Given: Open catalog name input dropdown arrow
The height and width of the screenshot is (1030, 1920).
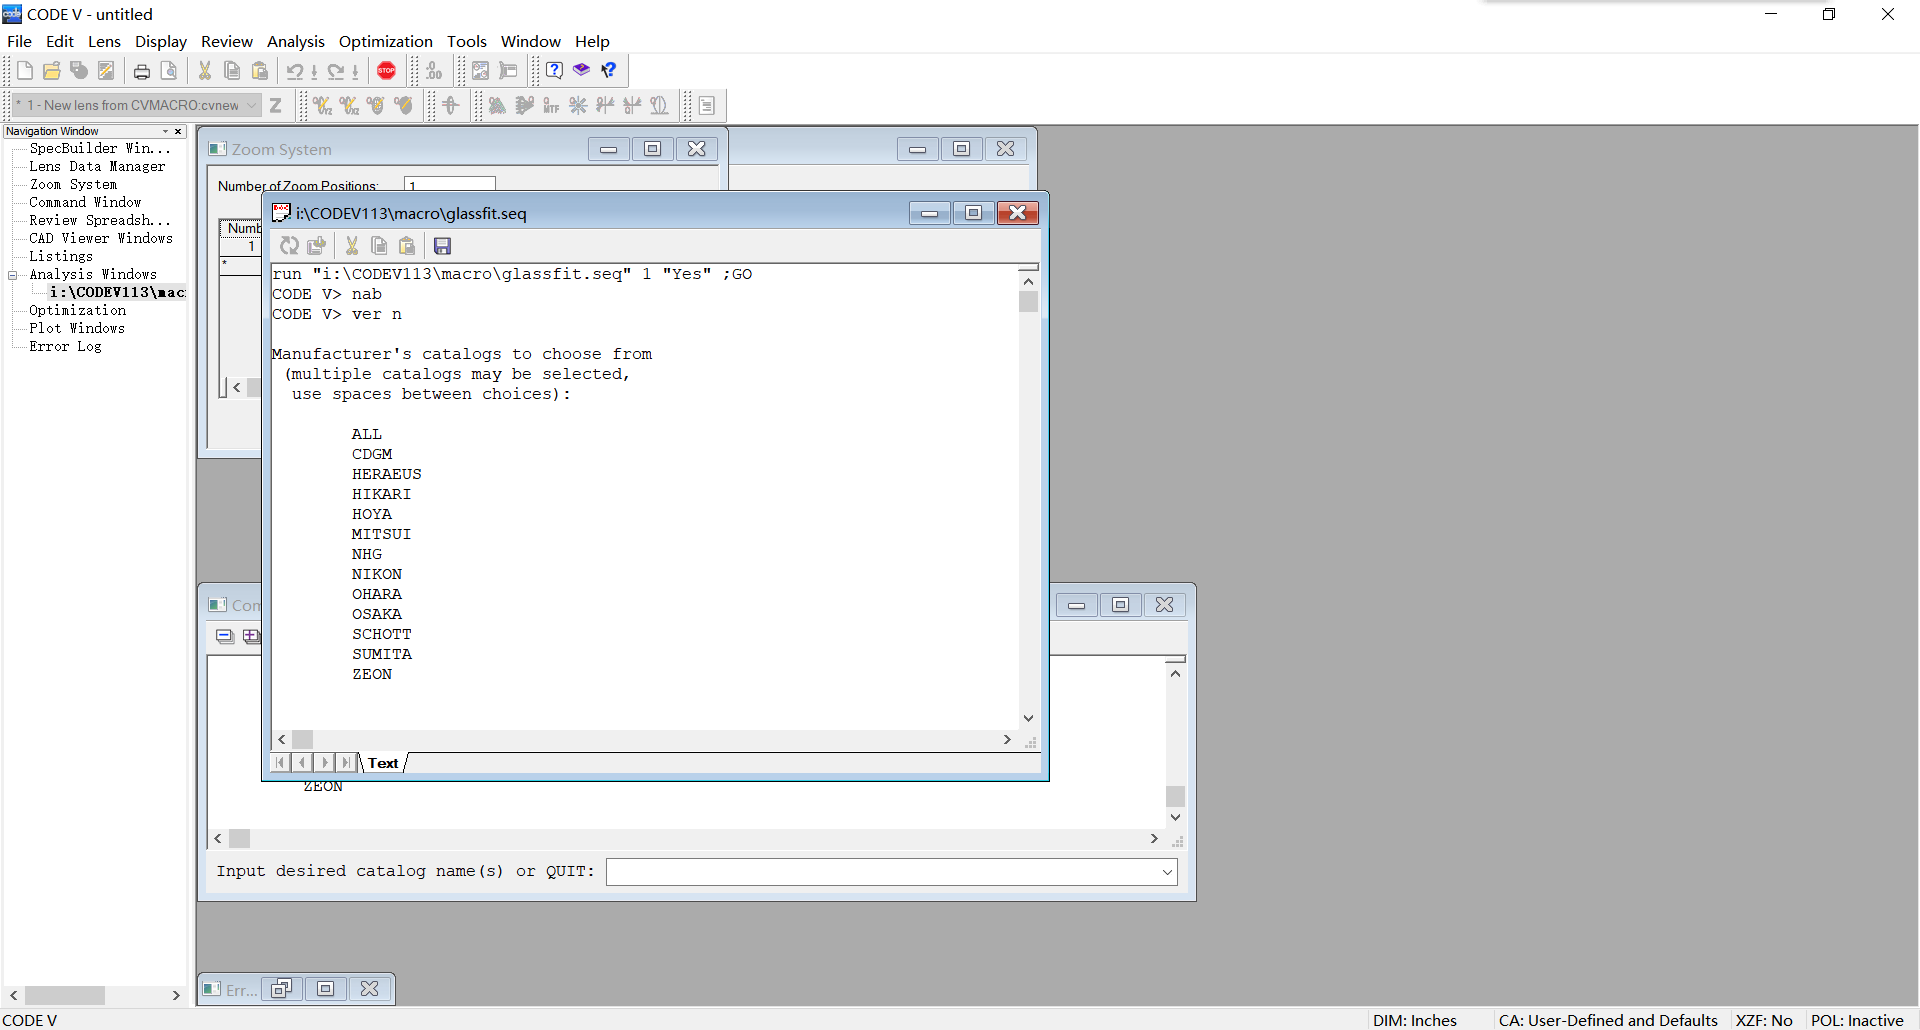Looking at the screenshot, I should point(1167,872).
